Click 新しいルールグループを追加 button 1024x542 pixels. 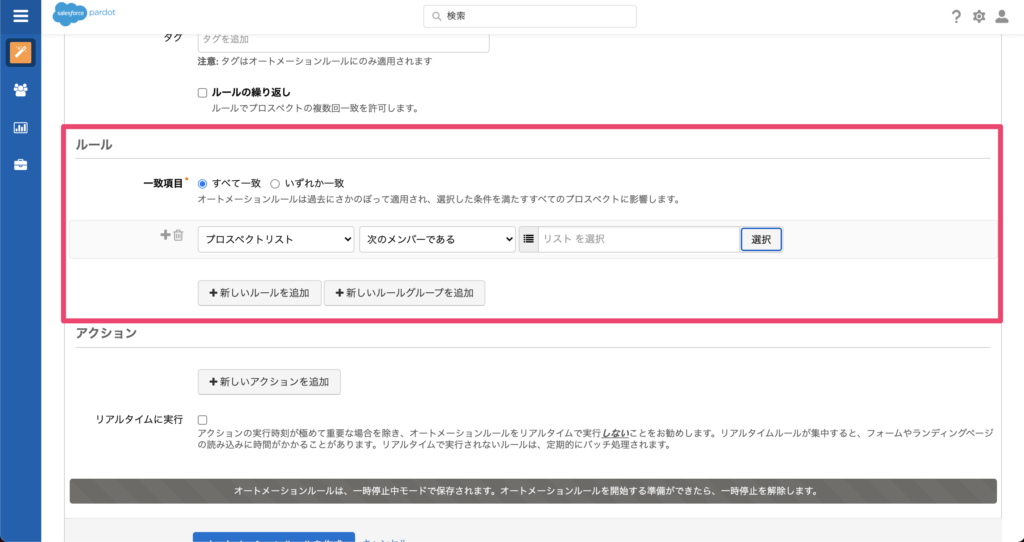[404, 293]
